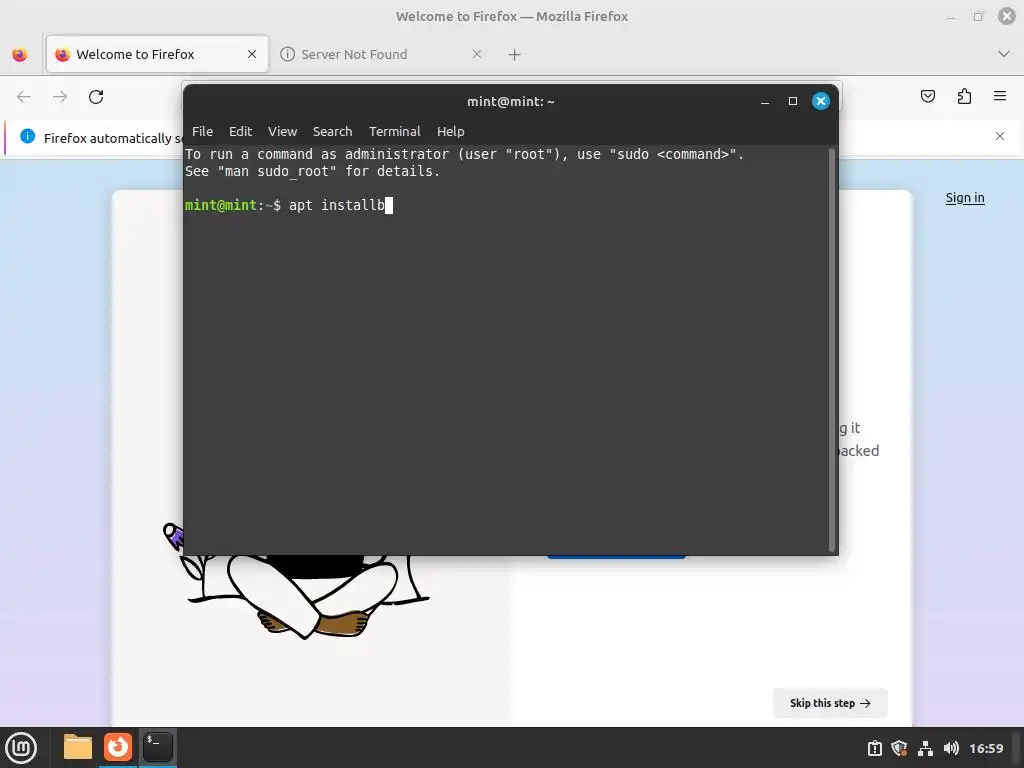Reload the current Firefox page
1024x768 pixels.
click(96, 97)
